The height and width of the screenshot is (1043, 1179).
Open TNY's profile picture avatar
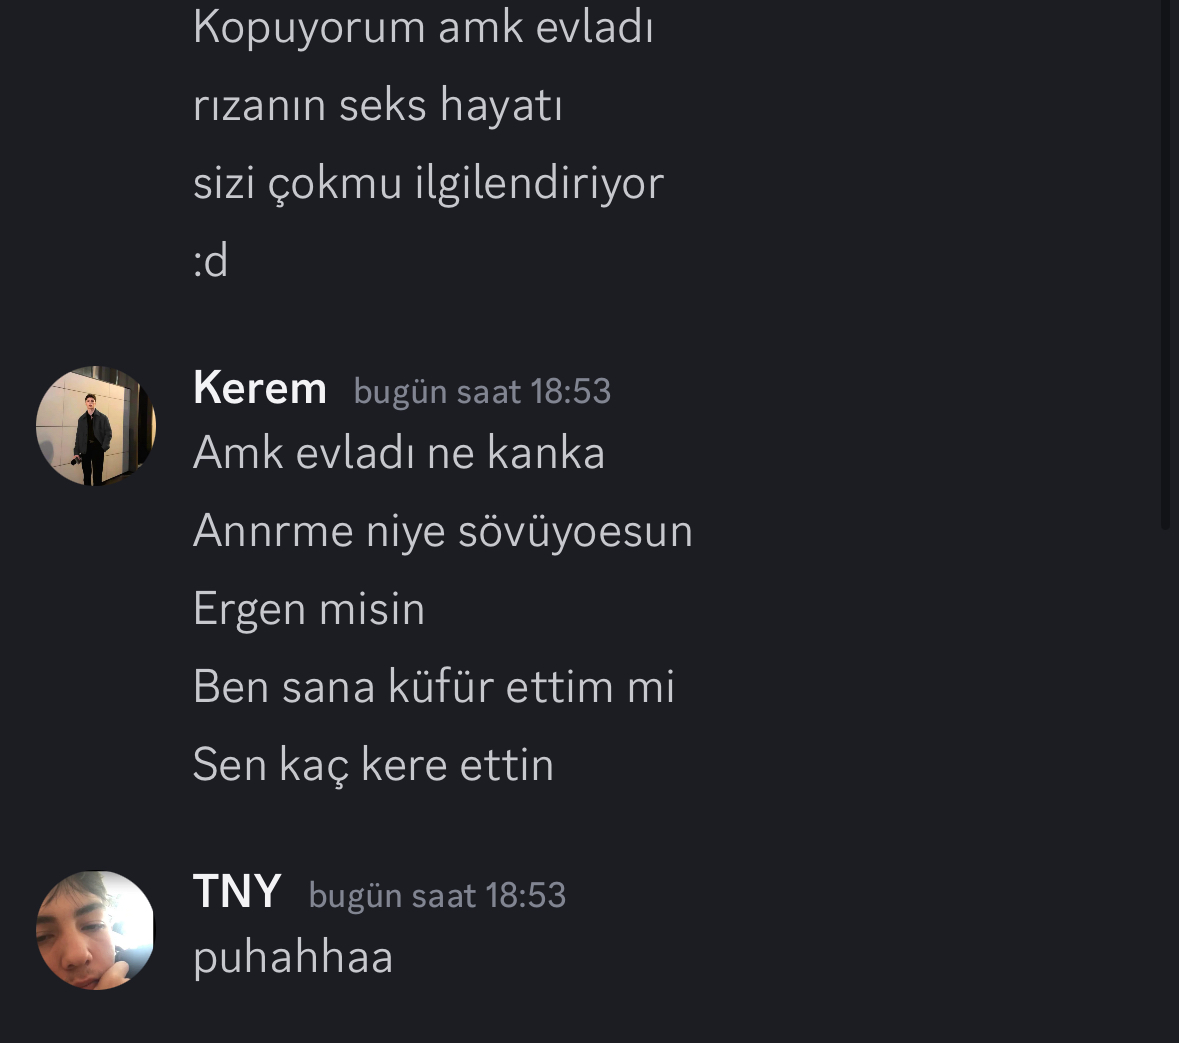(x=95, y=930)
